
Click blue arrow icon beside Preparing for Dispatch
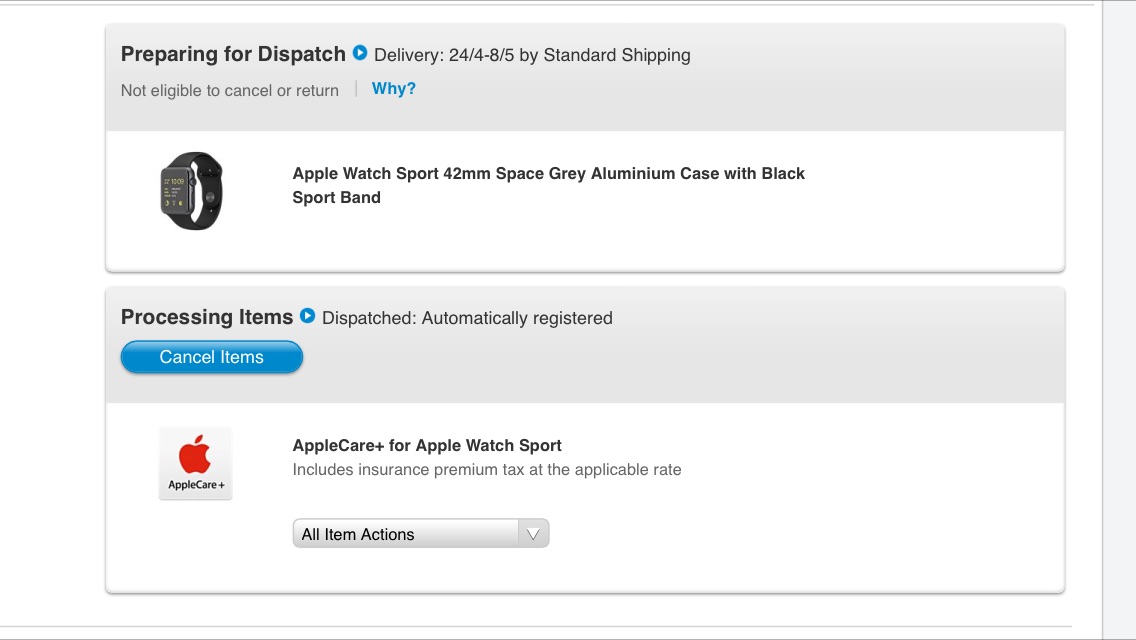[360, 53]
